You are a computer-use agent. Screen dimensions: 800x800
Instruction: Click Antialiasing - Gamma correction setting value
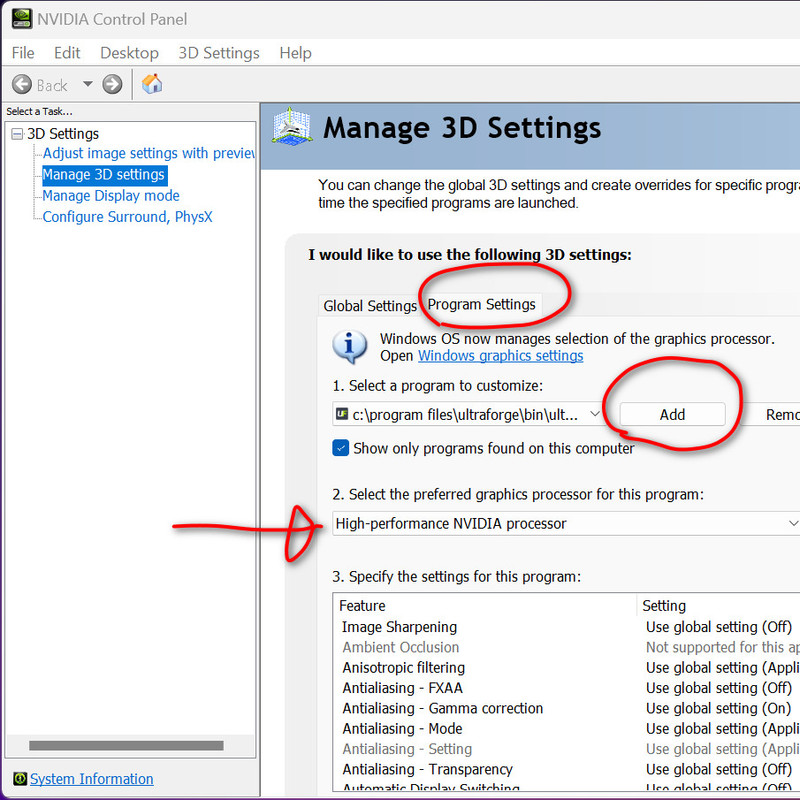(718, 708)
